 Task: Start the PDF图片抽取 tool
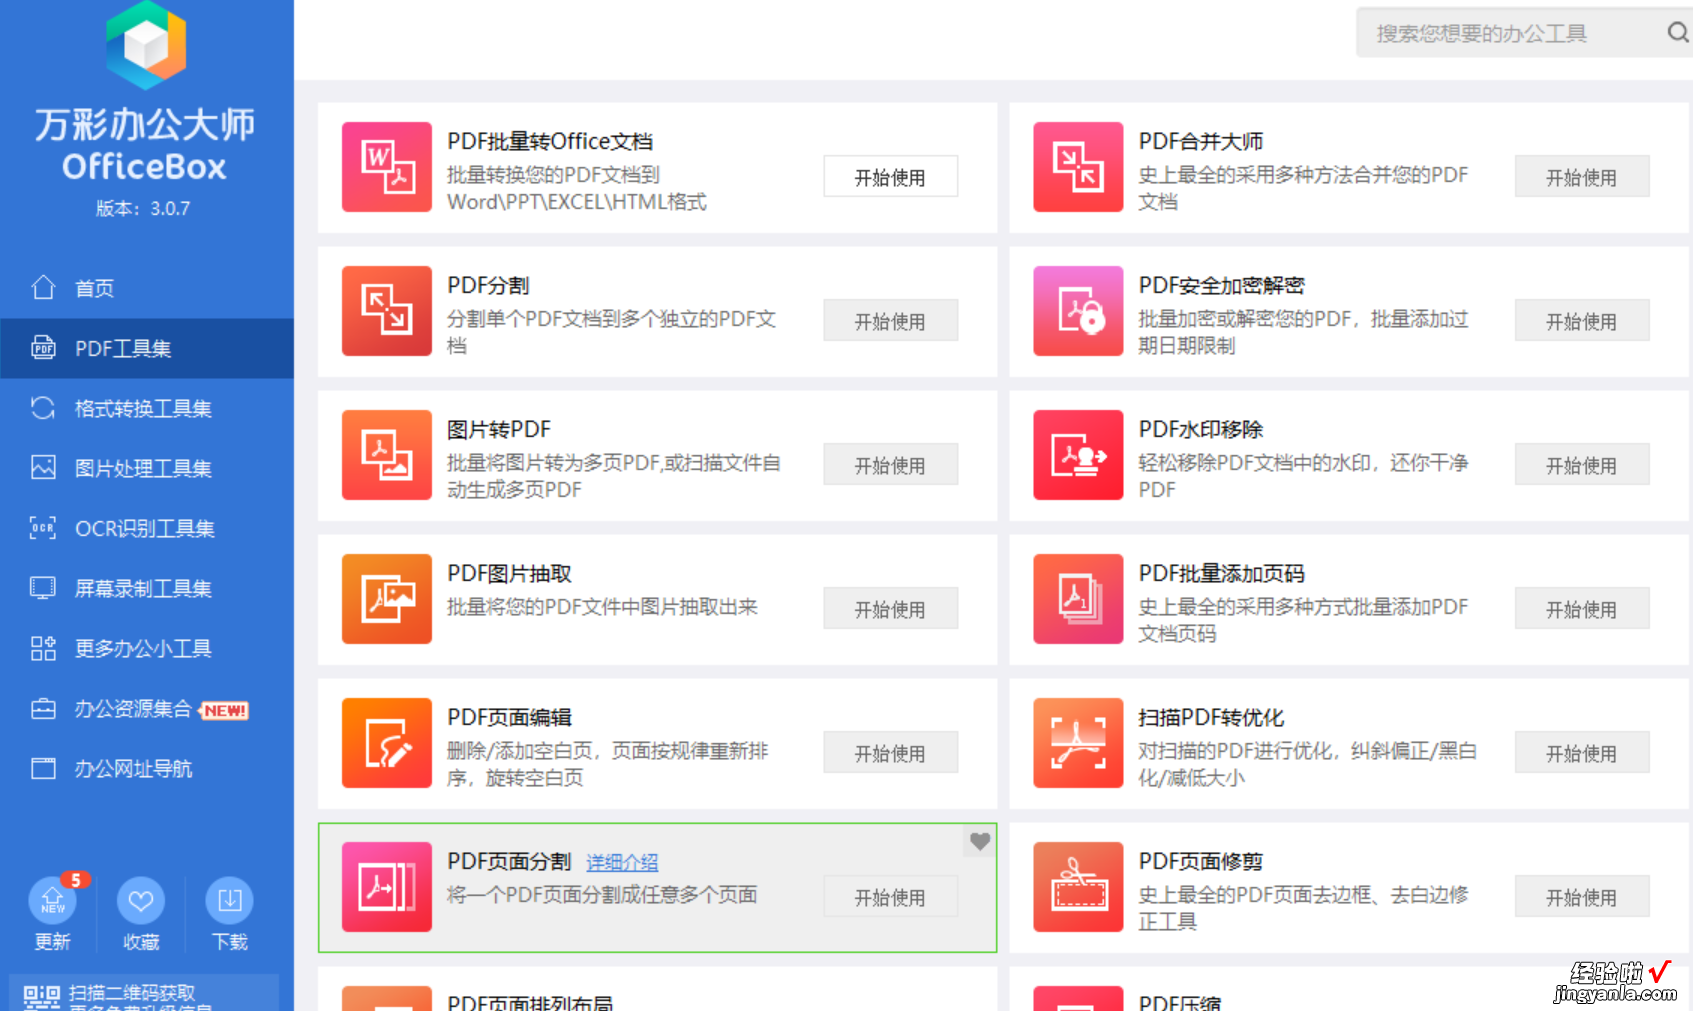click(890, 609)
